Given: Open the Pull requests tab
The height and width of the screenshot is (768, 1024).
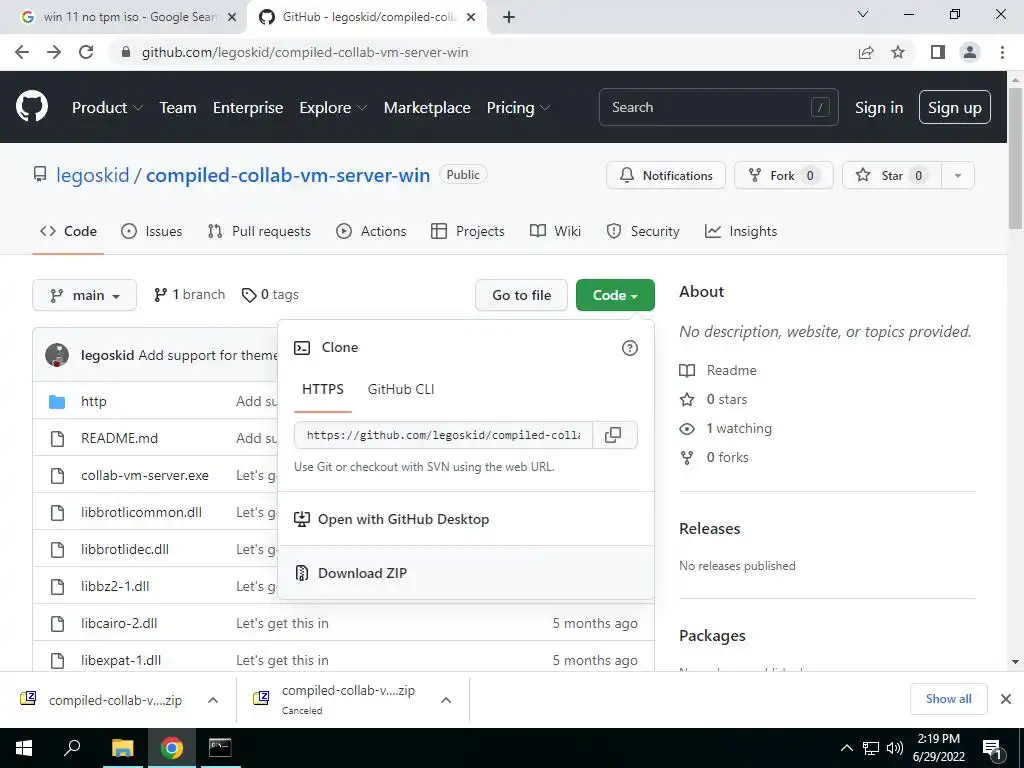Looking at the screenshot, I should point(259,231).
